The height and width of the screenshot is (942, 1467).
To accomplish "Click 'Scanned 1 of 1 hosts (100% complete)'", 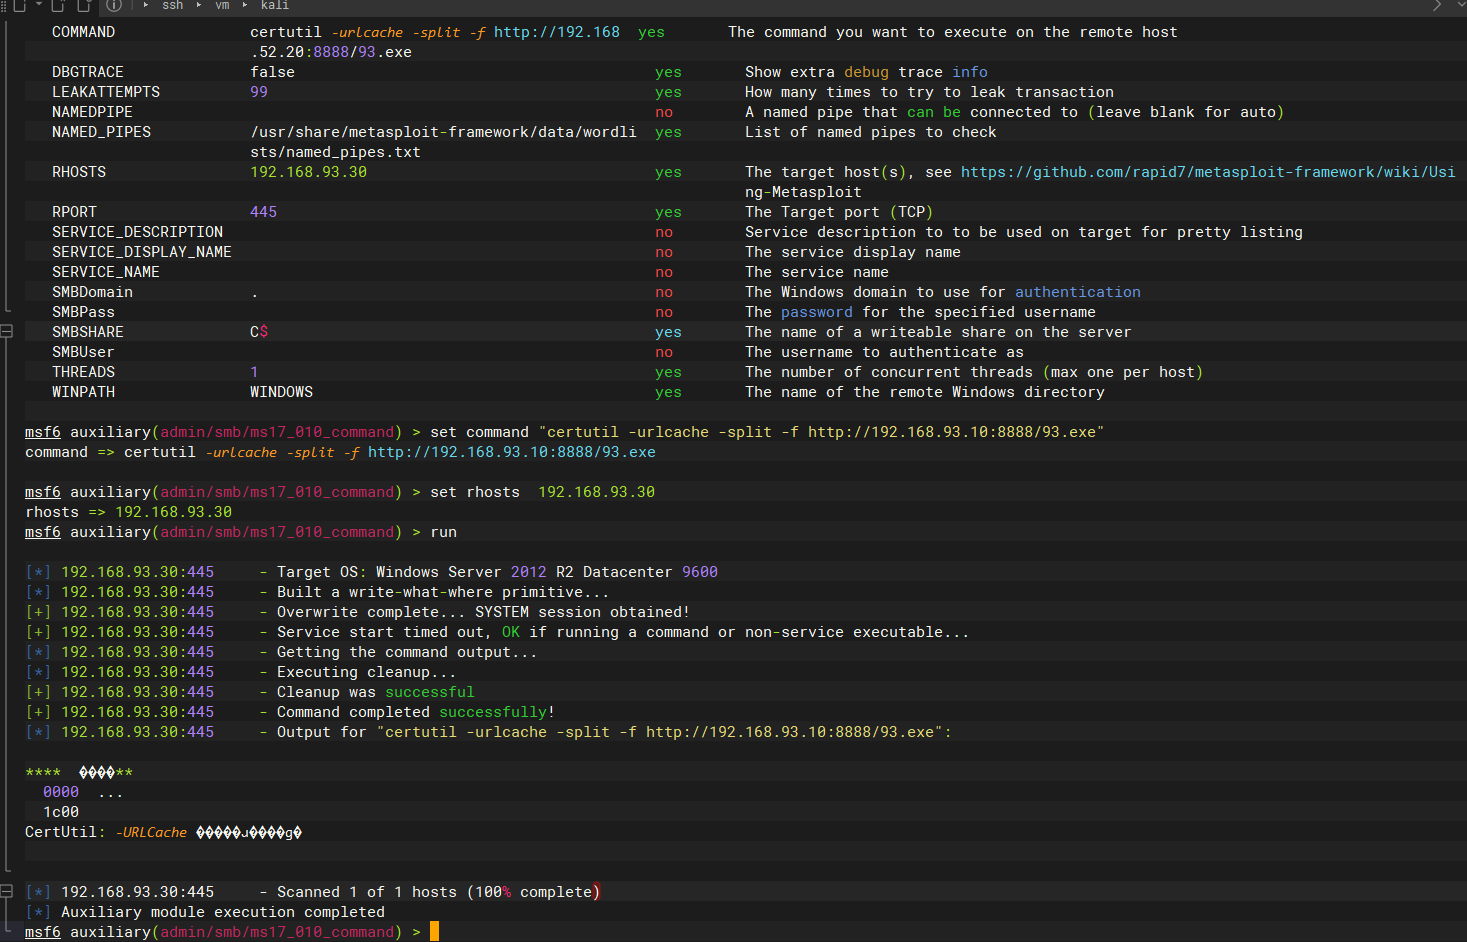I will pos(438,892).
